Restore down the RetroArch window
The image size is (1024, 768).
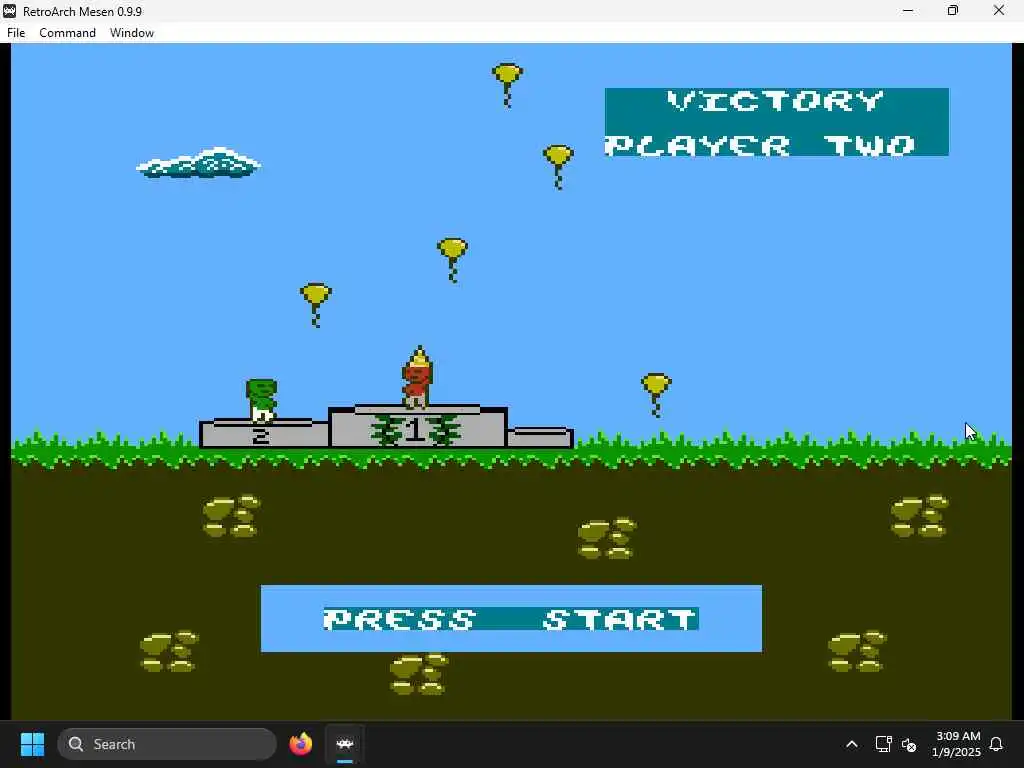[x=953, y=11]
